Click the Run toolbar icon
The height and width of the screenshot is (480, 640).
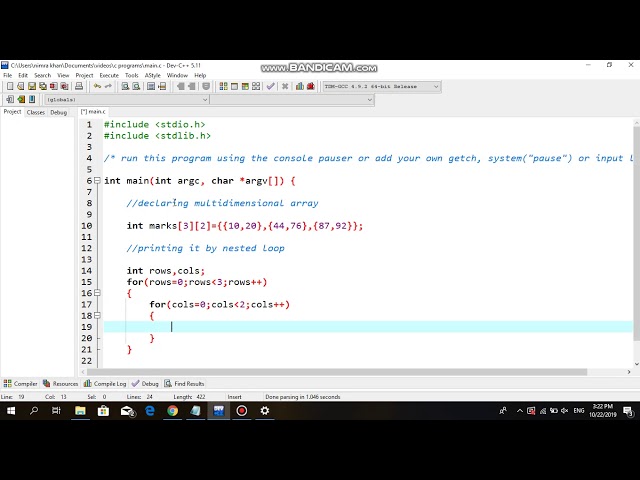(234, 86)
